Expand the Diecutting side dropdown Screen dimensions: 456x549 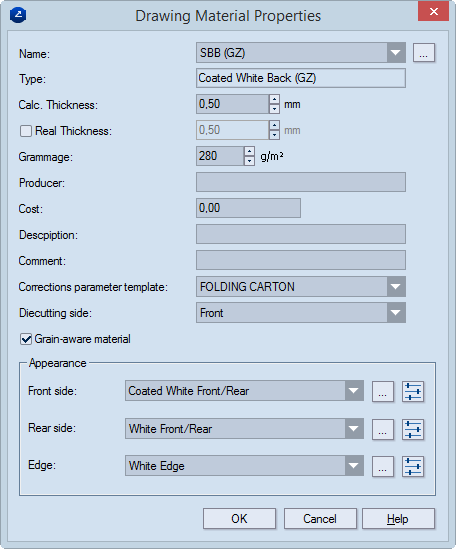point(396,313)
